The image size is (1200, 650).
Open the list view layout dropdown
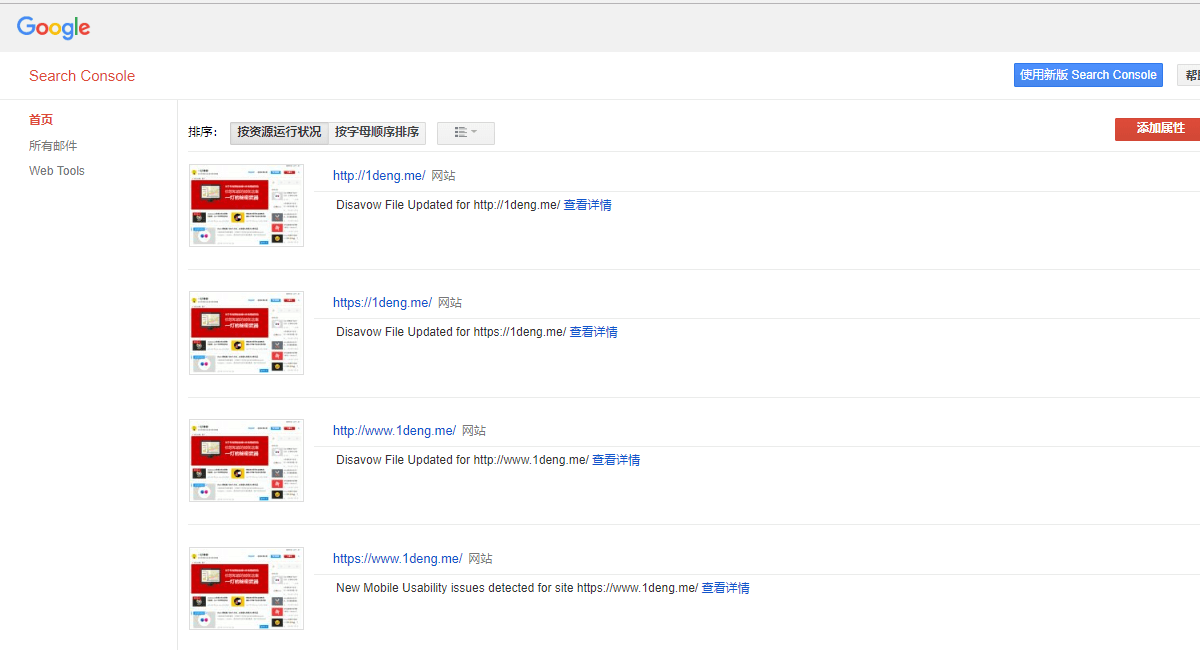pyautogui.click(x=465, y=133)
